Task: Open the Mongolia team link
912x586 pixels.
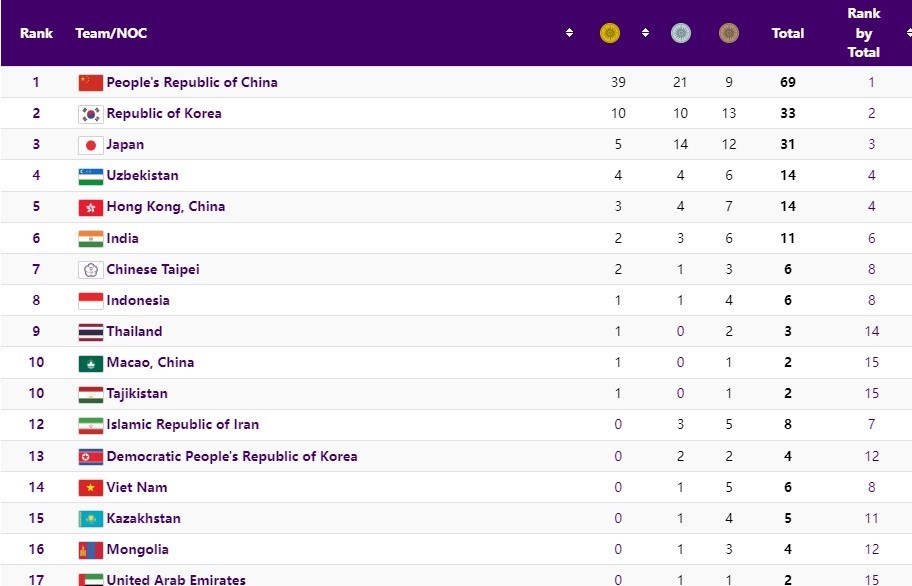Action: click(137, 550)
